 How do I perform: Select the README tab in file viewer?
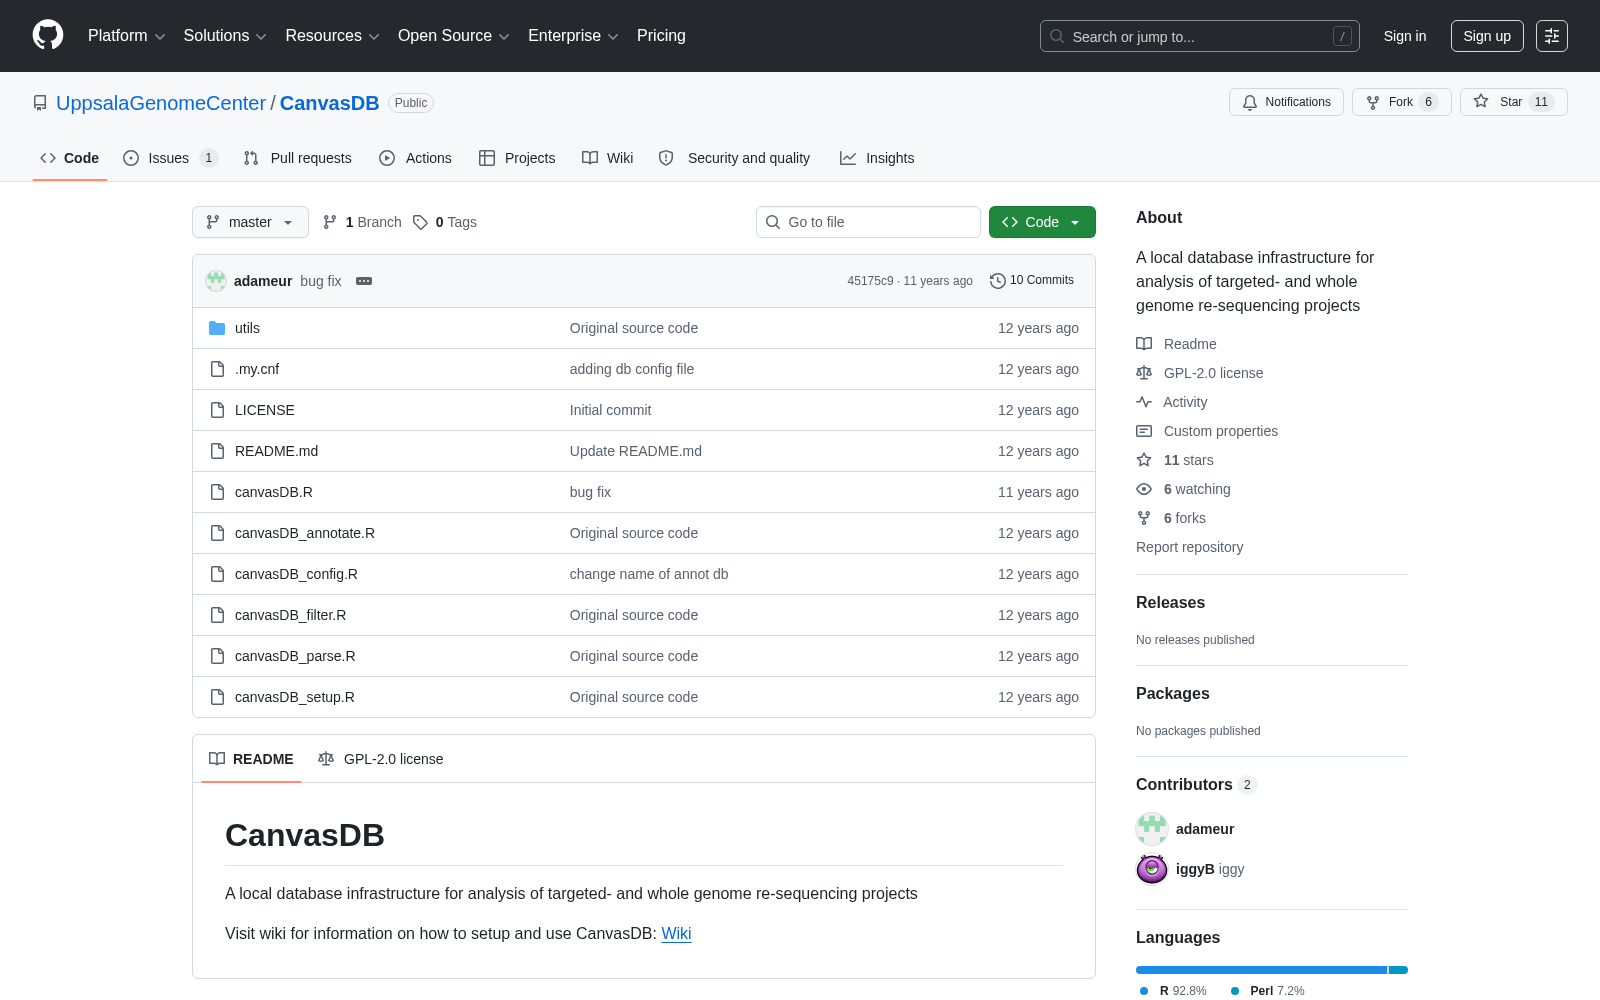(251, 759)
